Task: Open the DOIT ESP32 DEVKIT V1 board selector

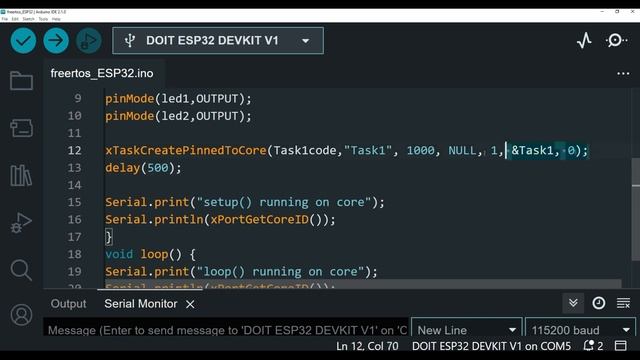Action: point(218,40)
